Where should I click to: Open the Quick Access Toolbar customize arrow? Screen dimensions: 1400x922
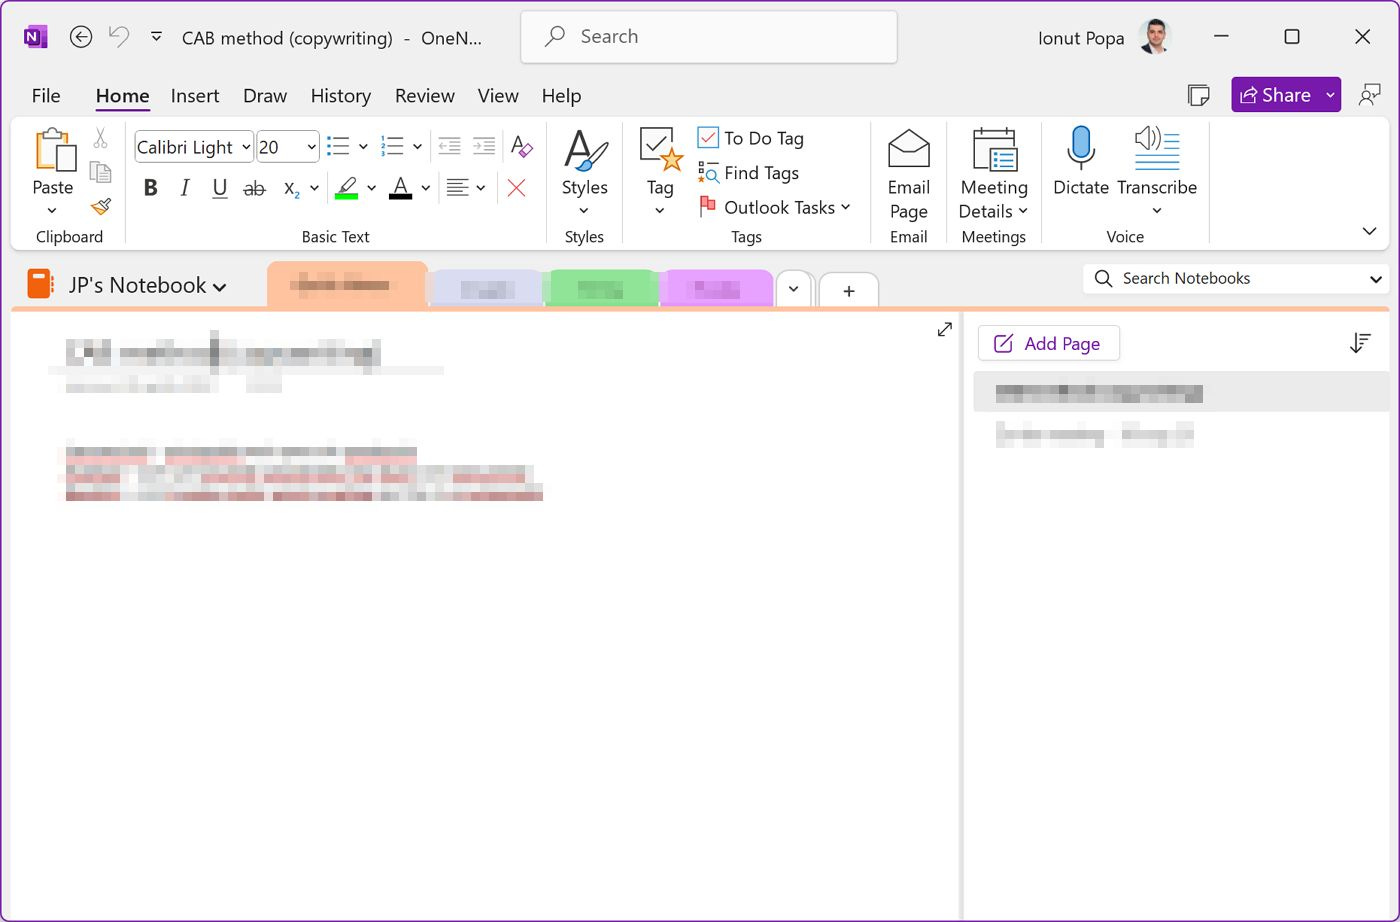156,37
